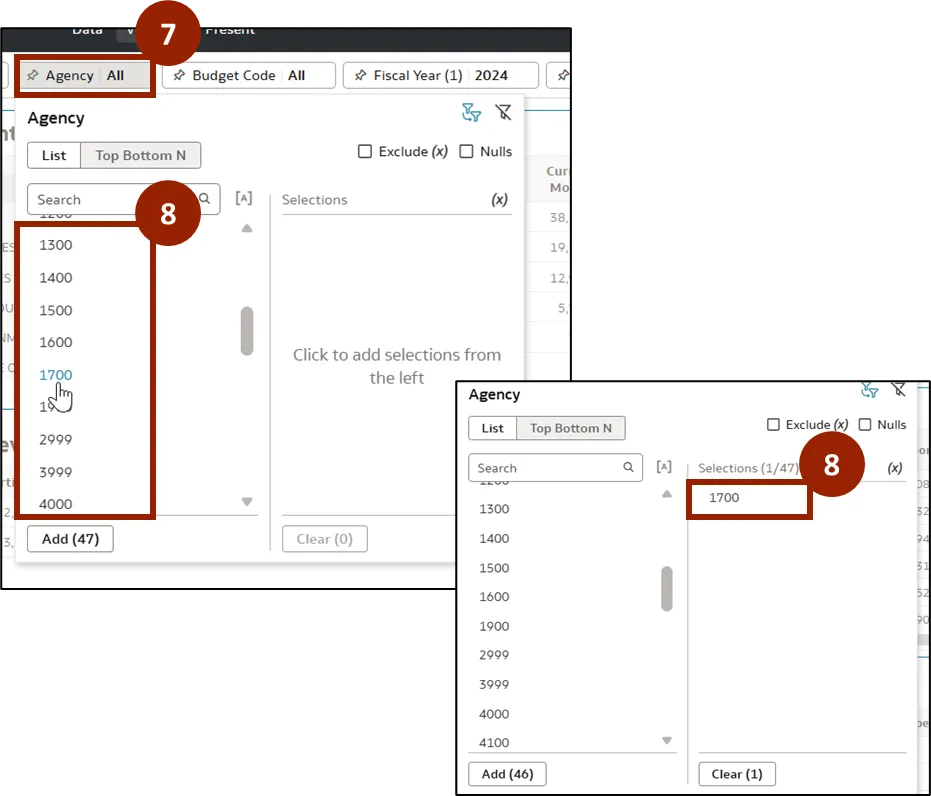Click clear-filter icon in left Agency panel

(504, 112)
